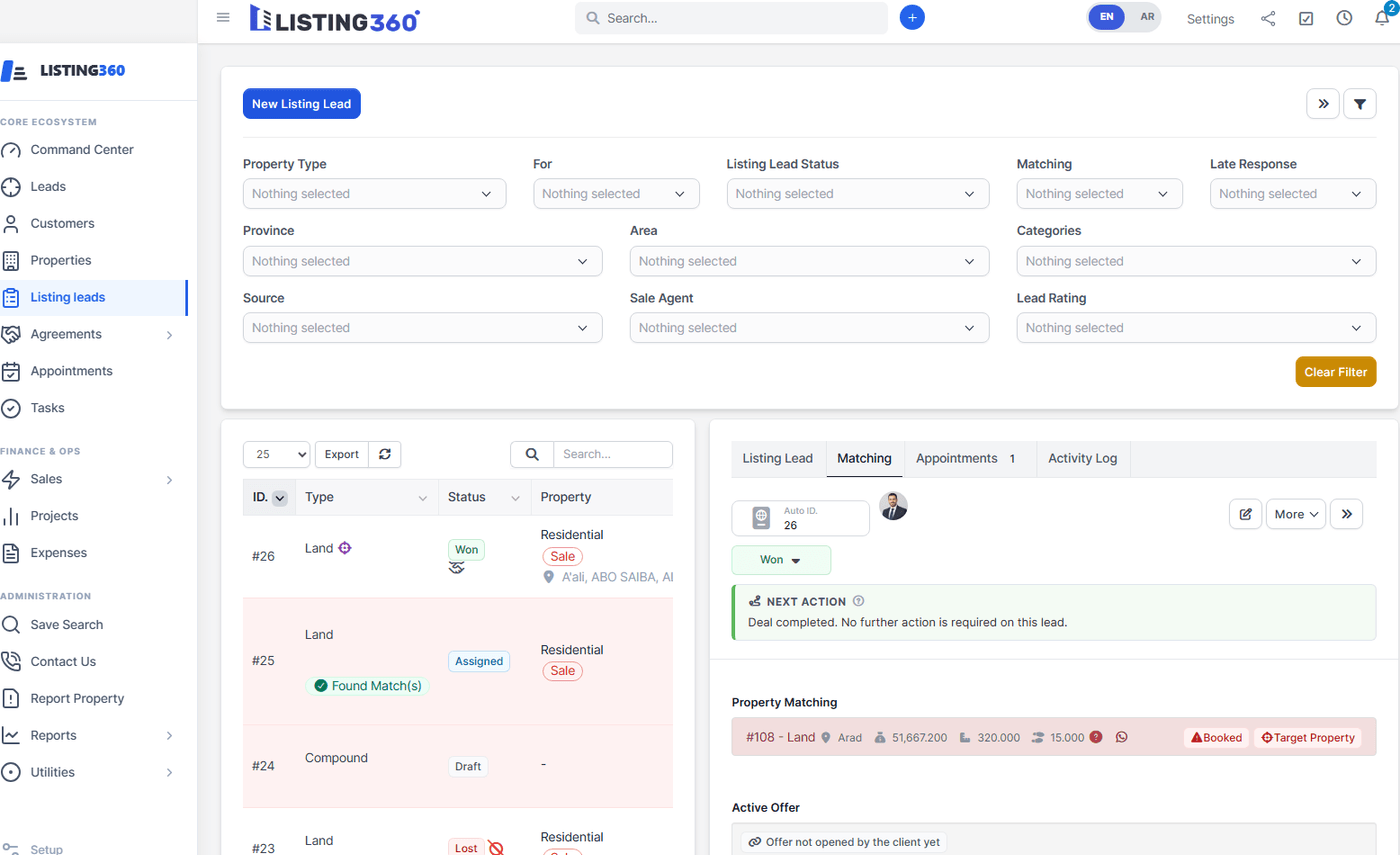1400x855 pixels.
Task: Open the Property Type dropdown
Action: coord(374,194)
